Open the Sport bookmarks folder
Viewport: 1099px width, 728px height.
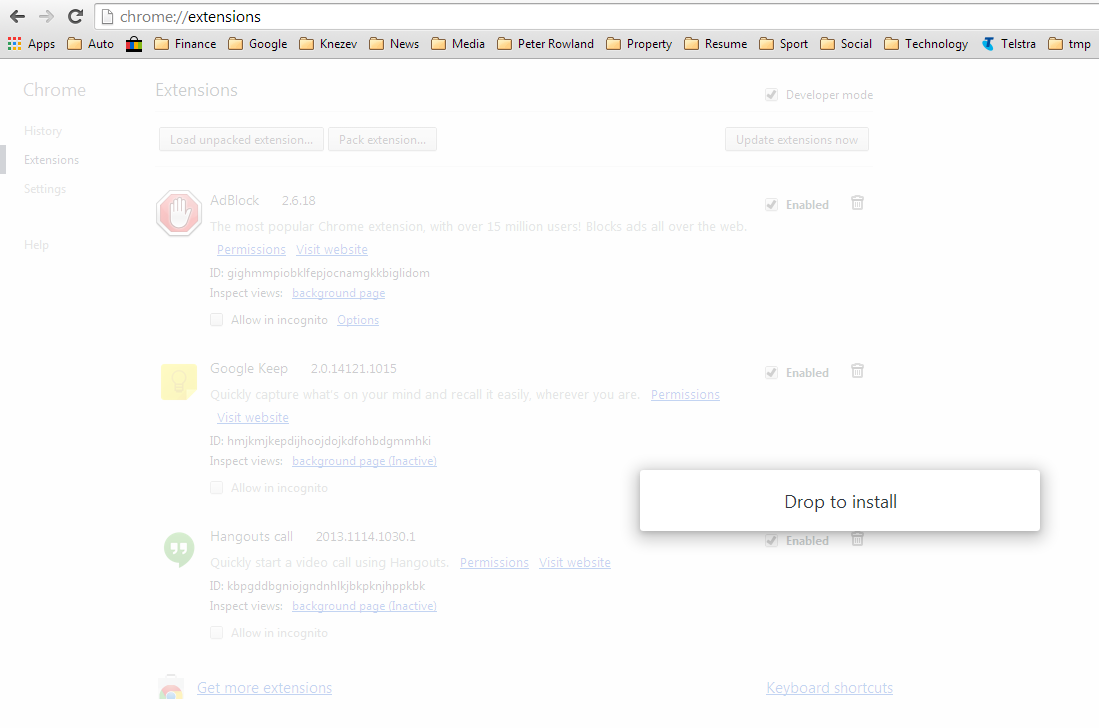784,43
